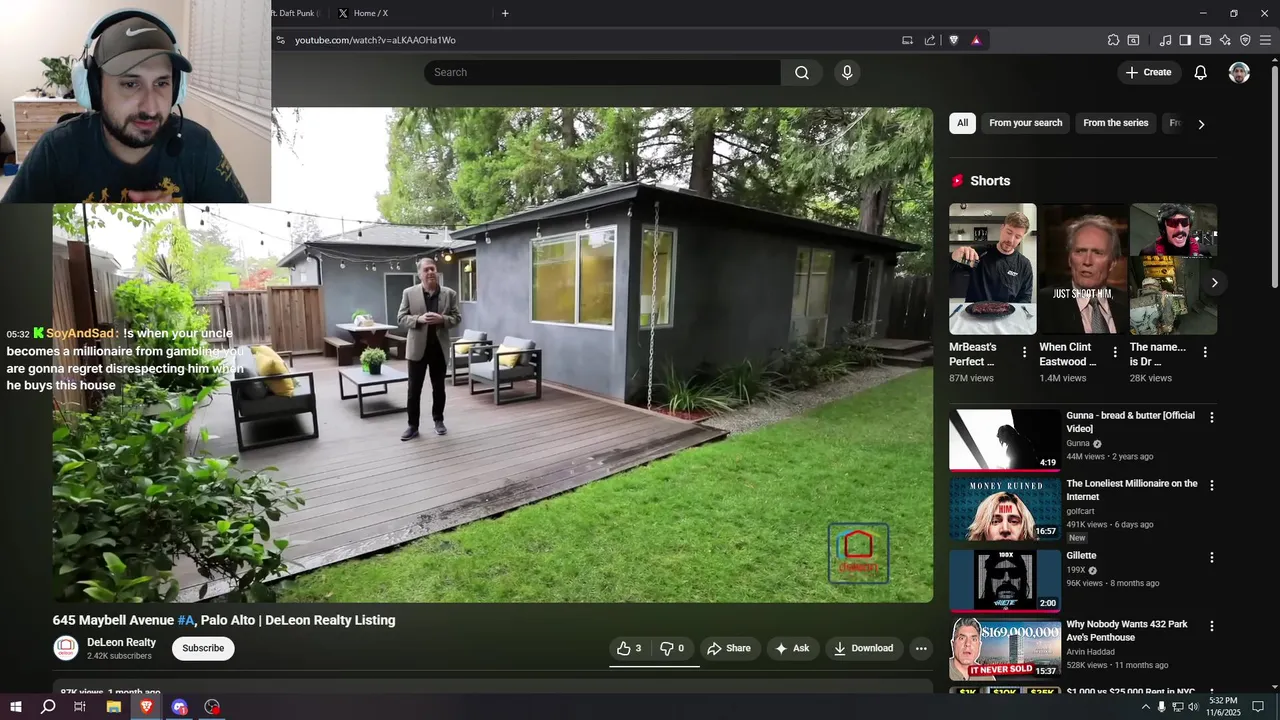
Task: Start voice search with microphone icon
Action: pos(847,72)
